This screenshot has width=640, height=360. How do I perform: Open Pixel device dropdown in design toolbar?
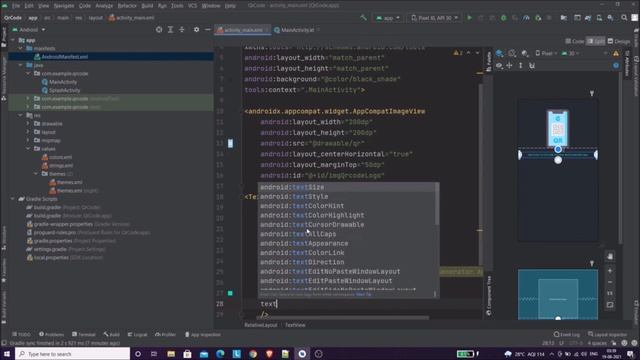tap(546, 53)
